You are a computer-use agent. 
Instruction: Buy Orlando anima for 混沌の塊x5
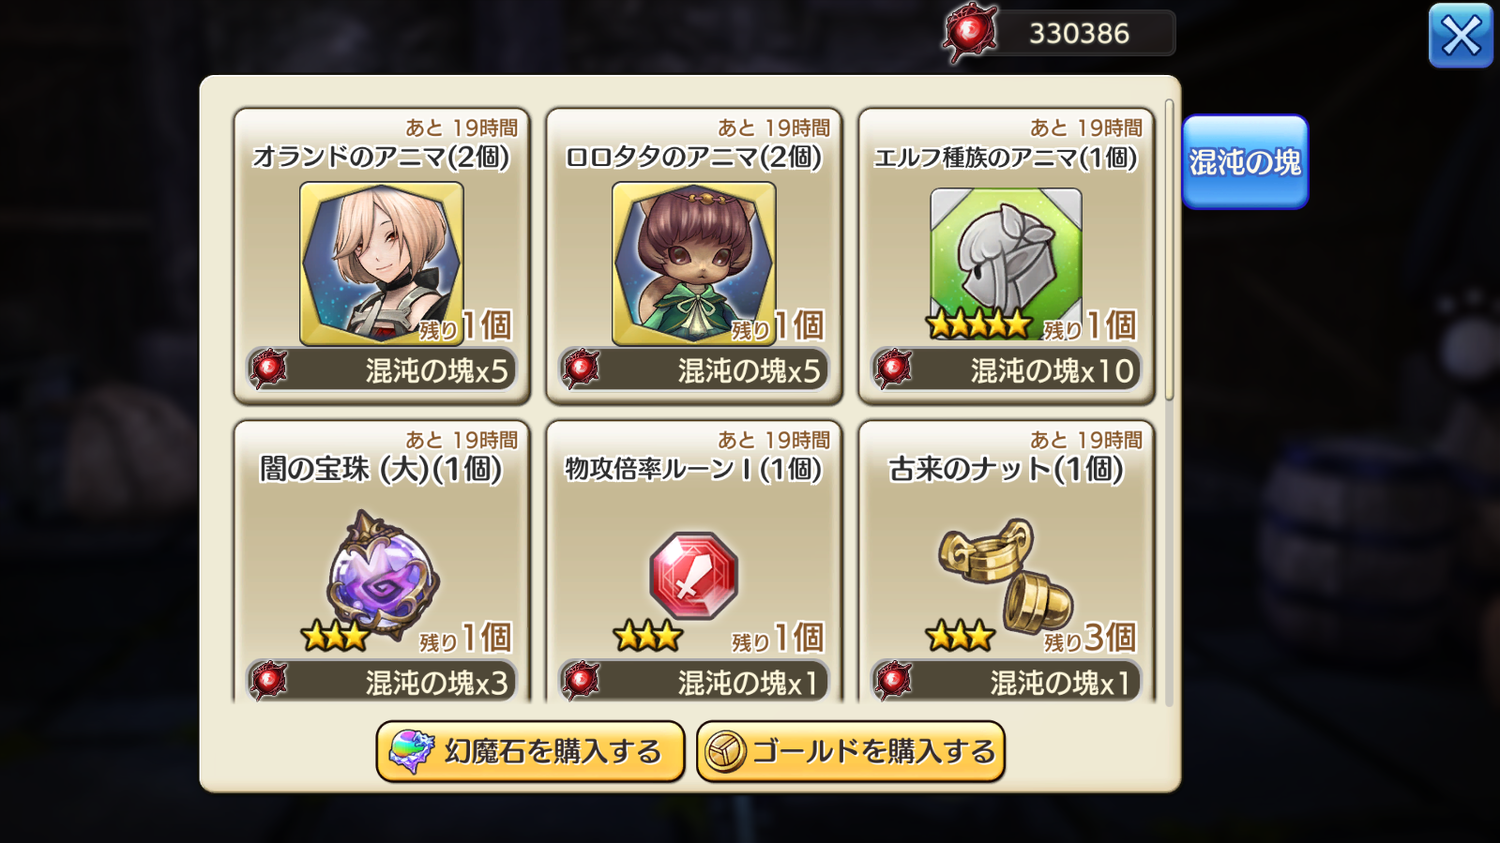pos(382,370)
